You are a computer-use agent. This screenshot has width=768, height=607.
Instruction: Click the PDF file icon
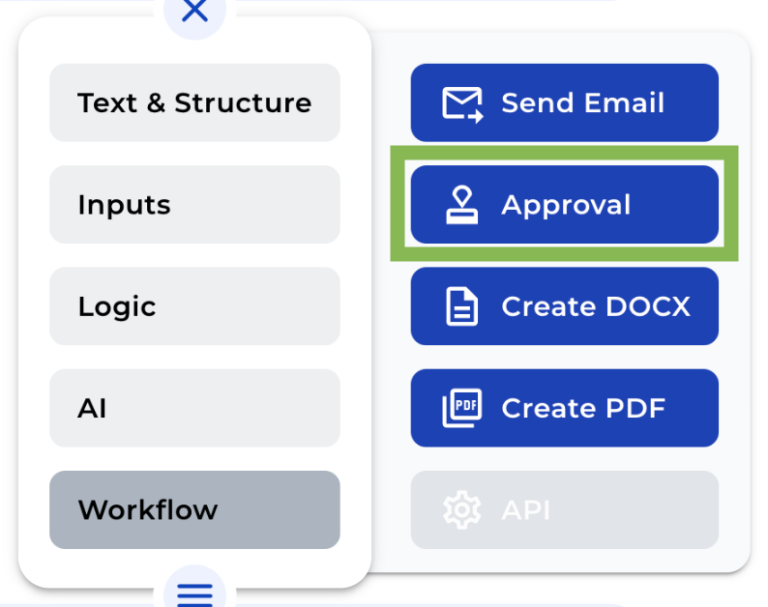pyautogui.click(x=461, y=408)
